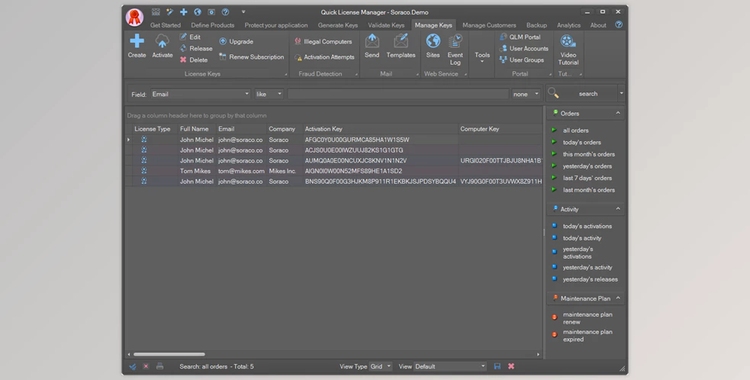This screenshot has height=380, width=750.
Task: Open the Illegal Computers list
Action: pos(323,42)
